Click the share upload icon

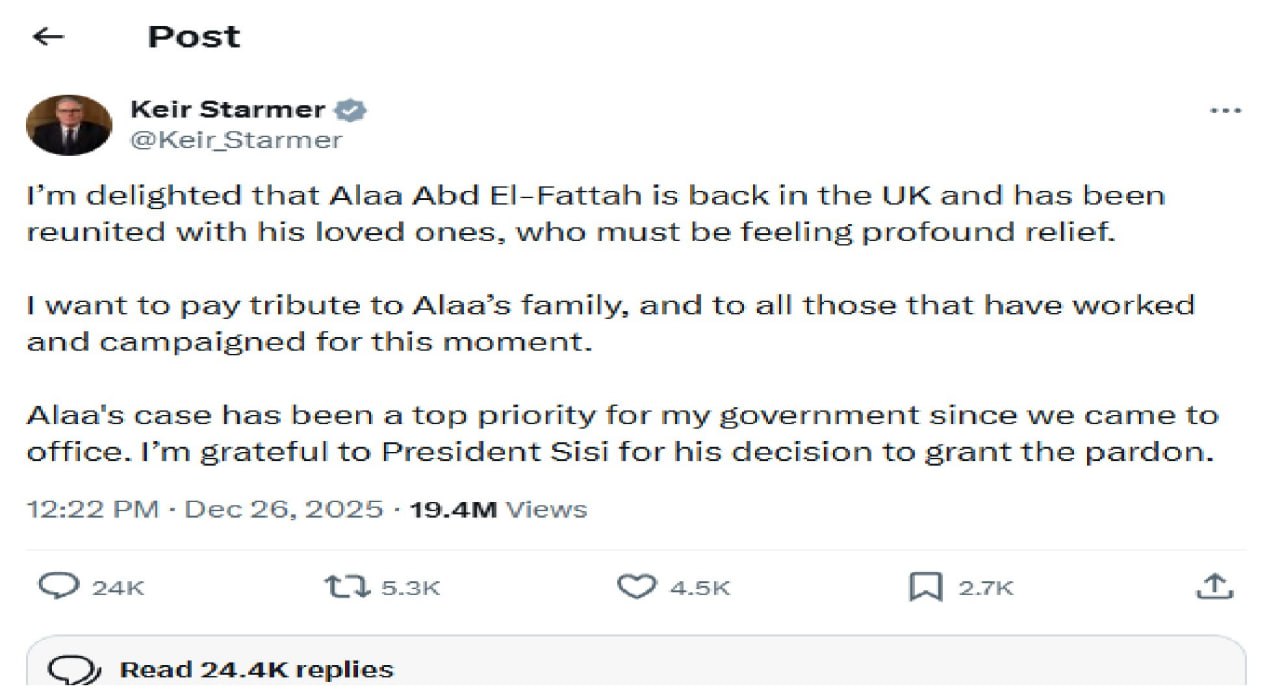(1214, 586)
